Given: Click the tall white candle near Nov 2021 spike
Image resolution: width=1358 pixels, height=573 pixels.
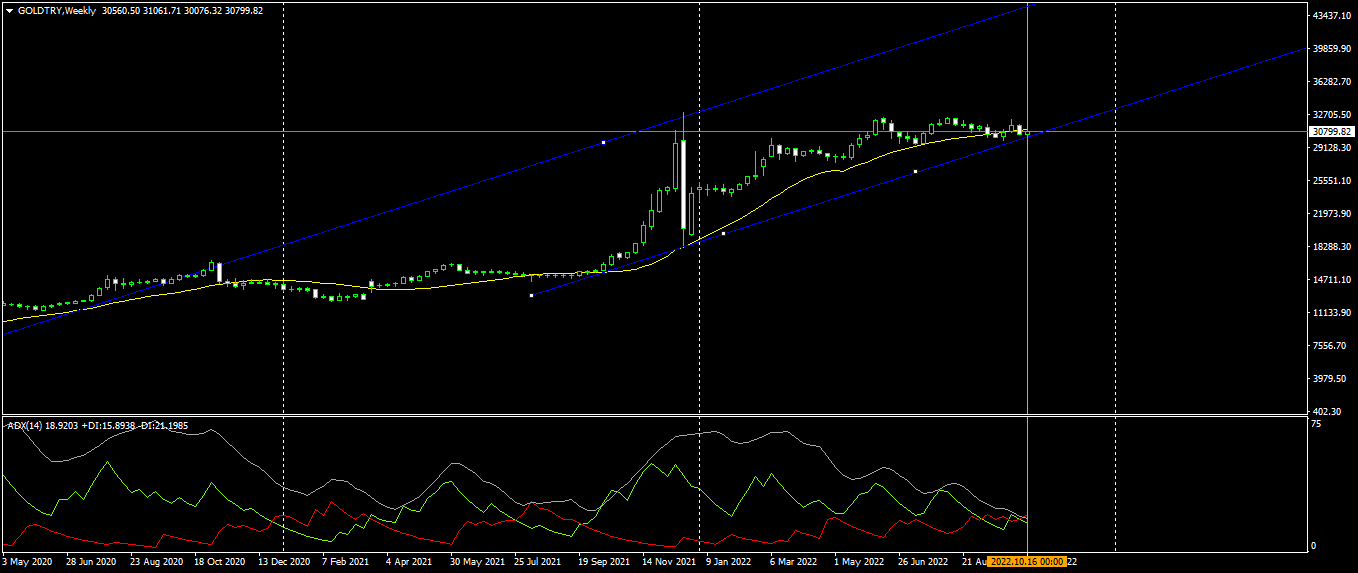Looking at the screenshot, I should pos(683,186).
